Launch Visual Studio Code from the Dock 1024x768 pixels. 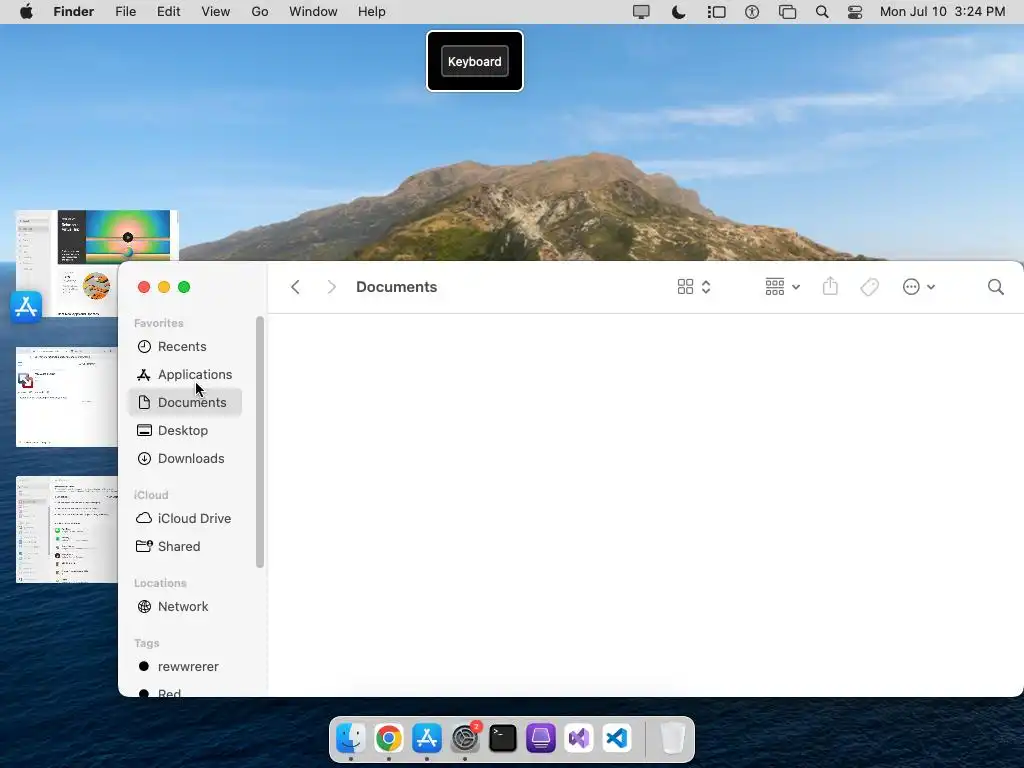pyautogui.click(x=616, y=738)
